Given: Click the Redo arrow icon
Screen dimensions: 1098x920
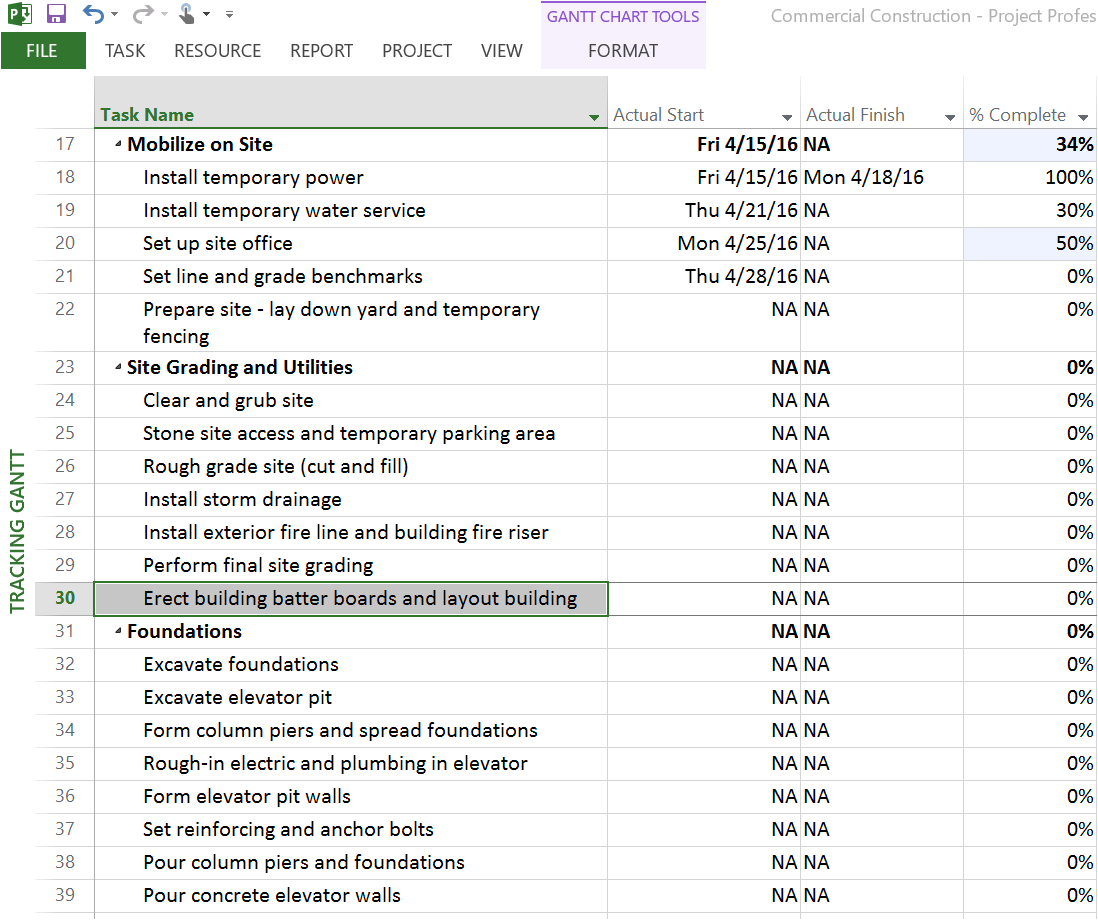Looking at the screenshot, I should click(x=143, y=14).
